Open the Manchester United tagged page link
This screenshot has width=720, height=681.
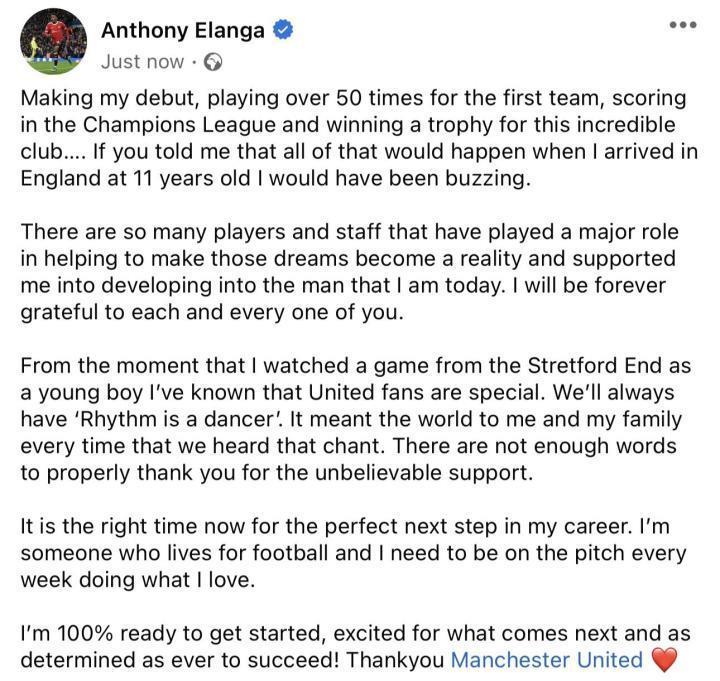(547, 659)
